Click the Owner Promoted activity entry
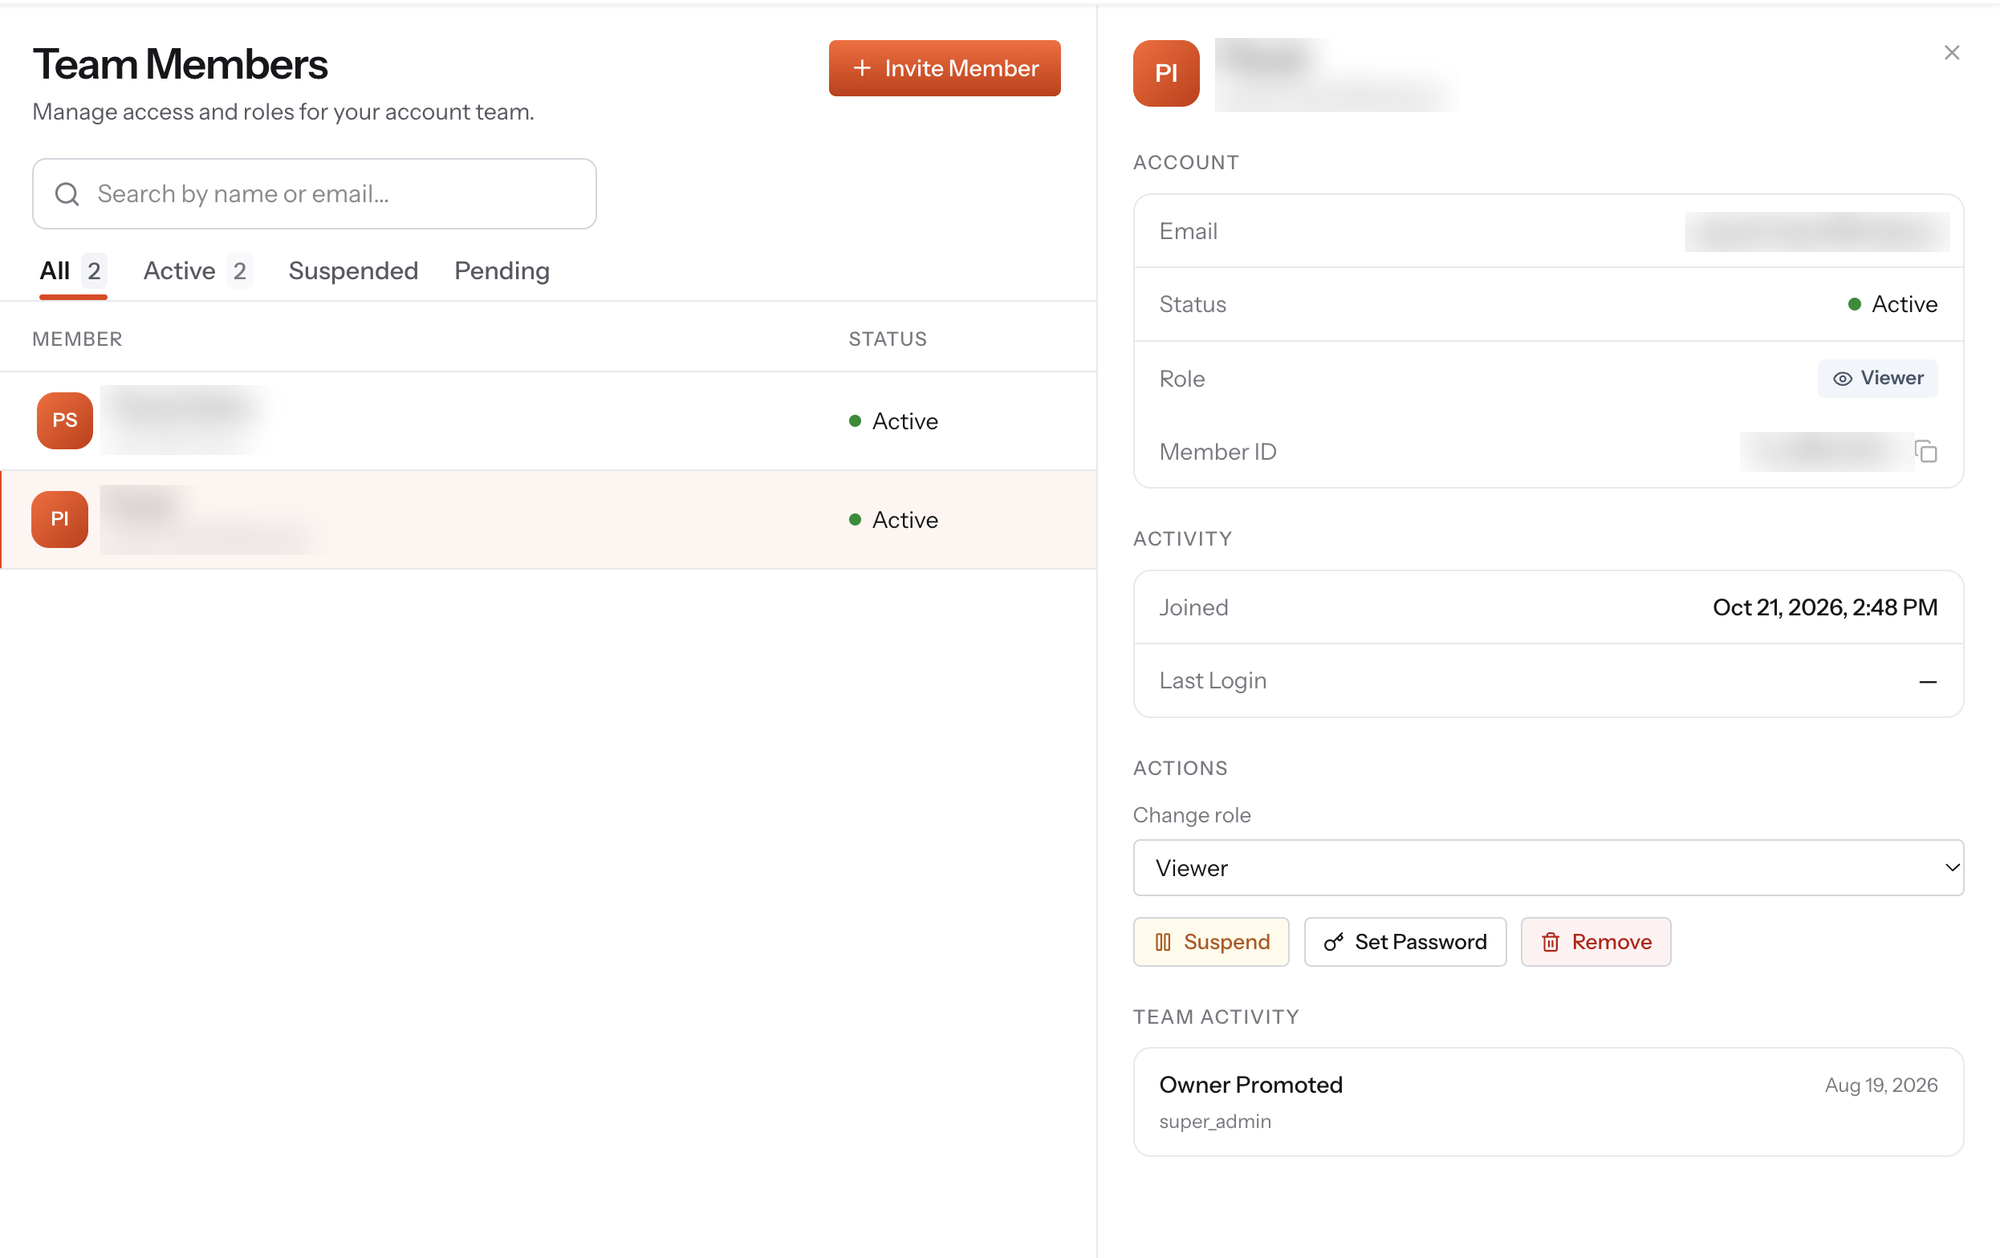 [x=1548, y=1102]
